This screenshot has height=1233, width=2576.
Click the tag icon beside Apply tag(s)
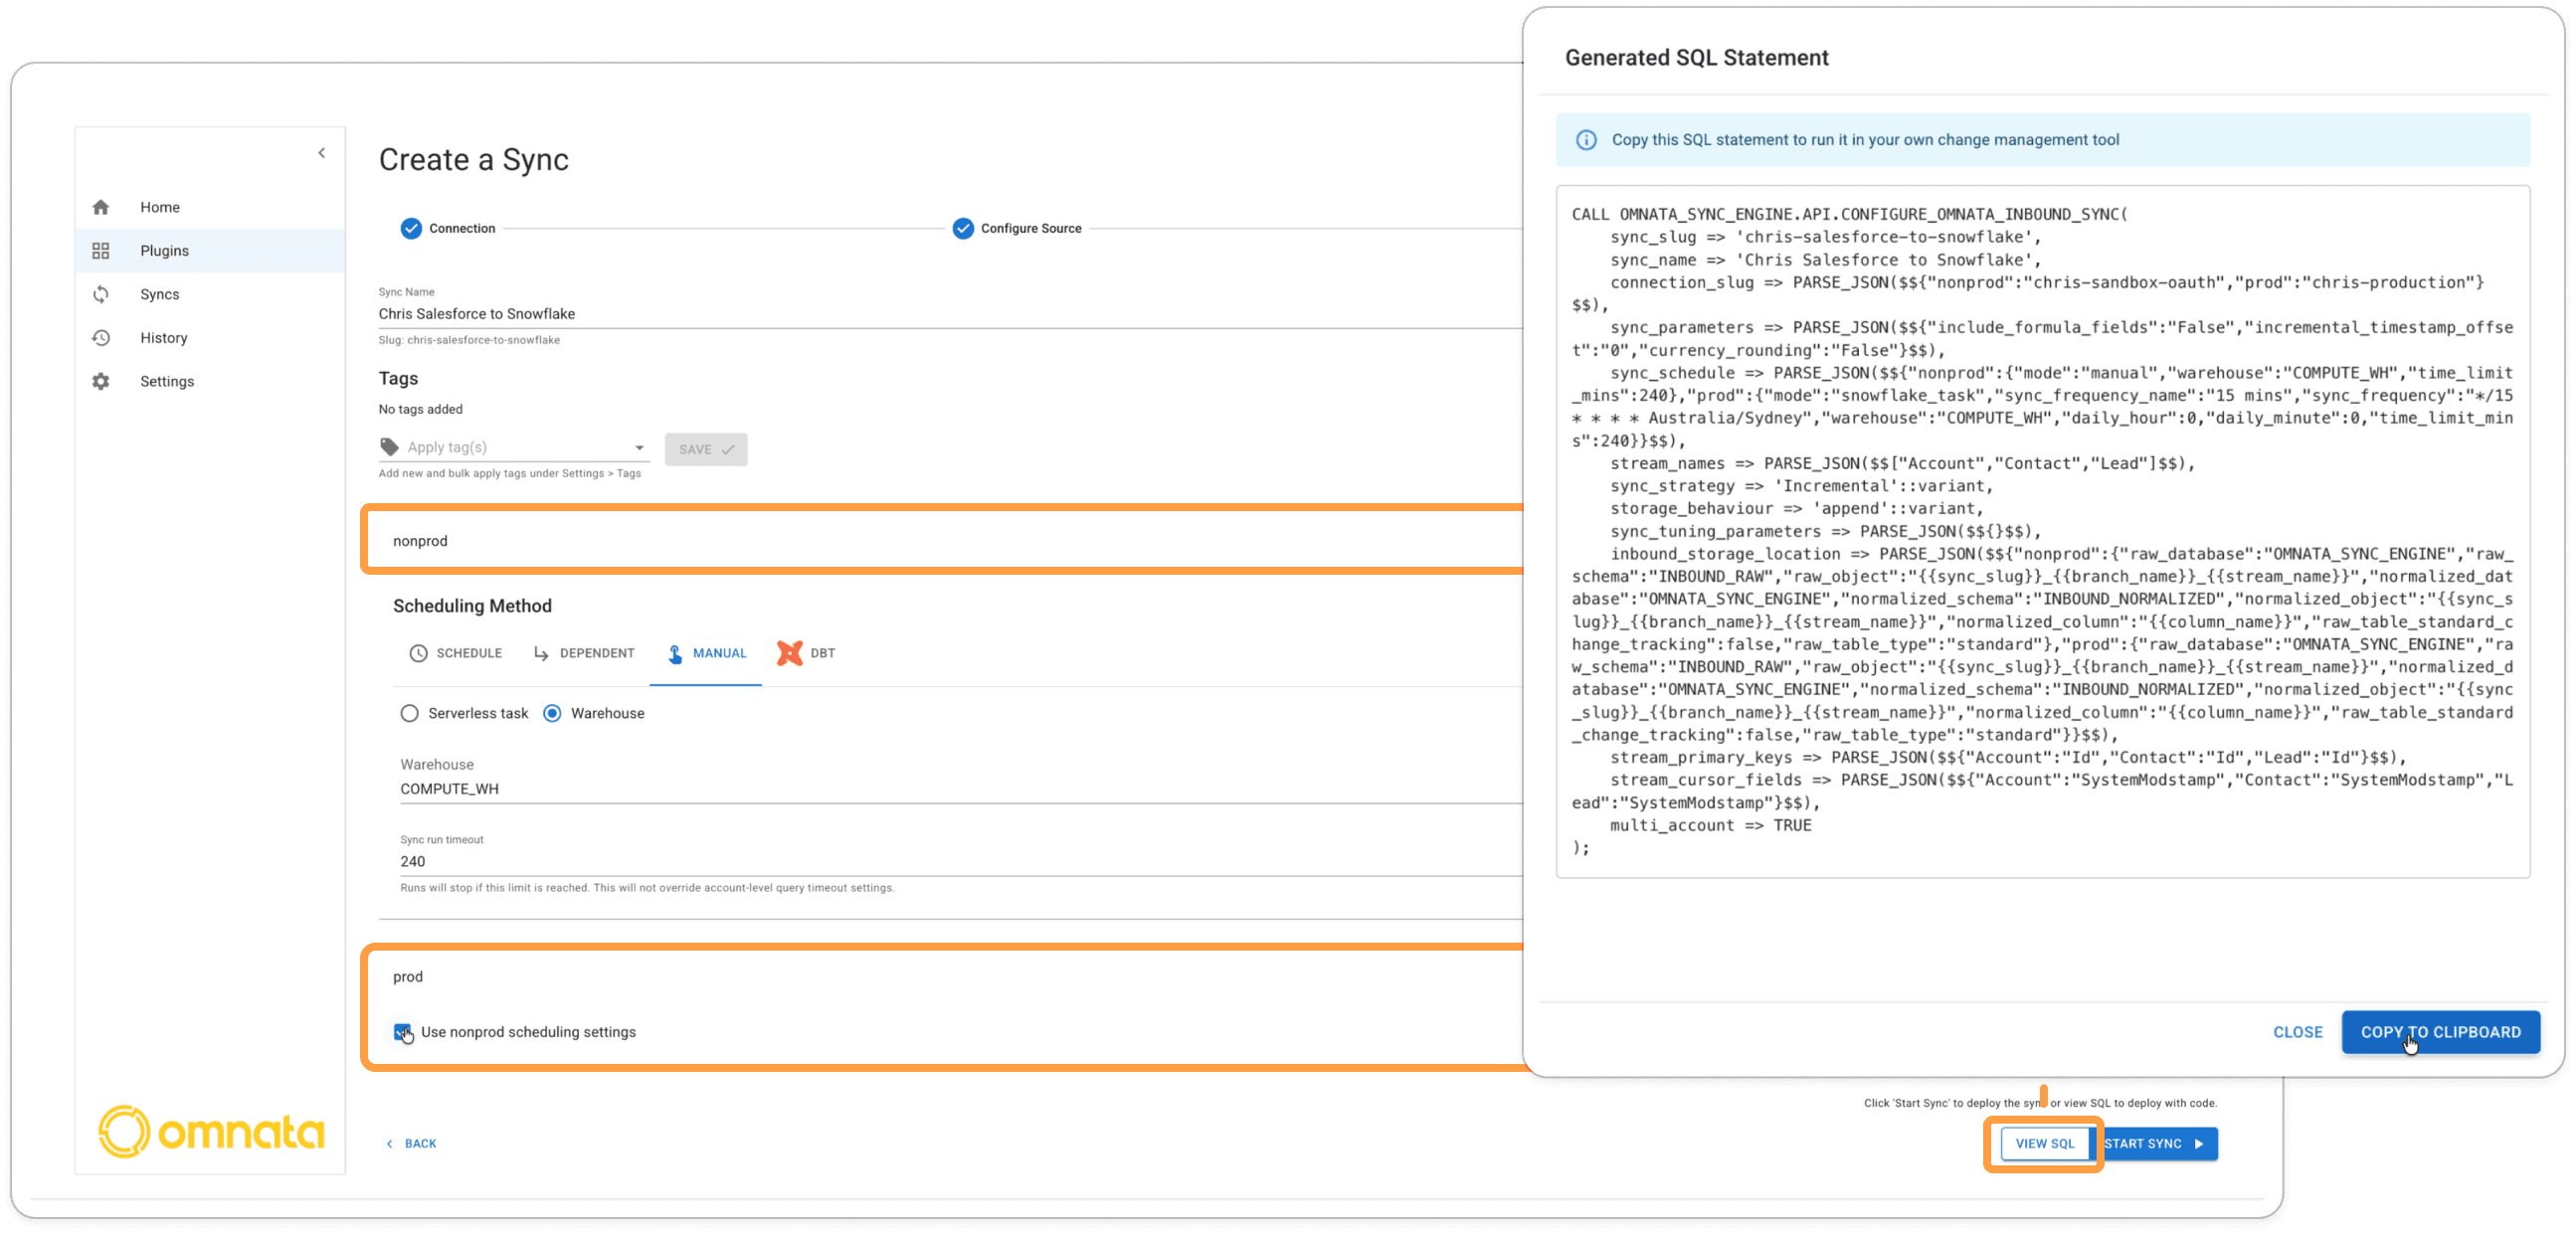[389, 447]
